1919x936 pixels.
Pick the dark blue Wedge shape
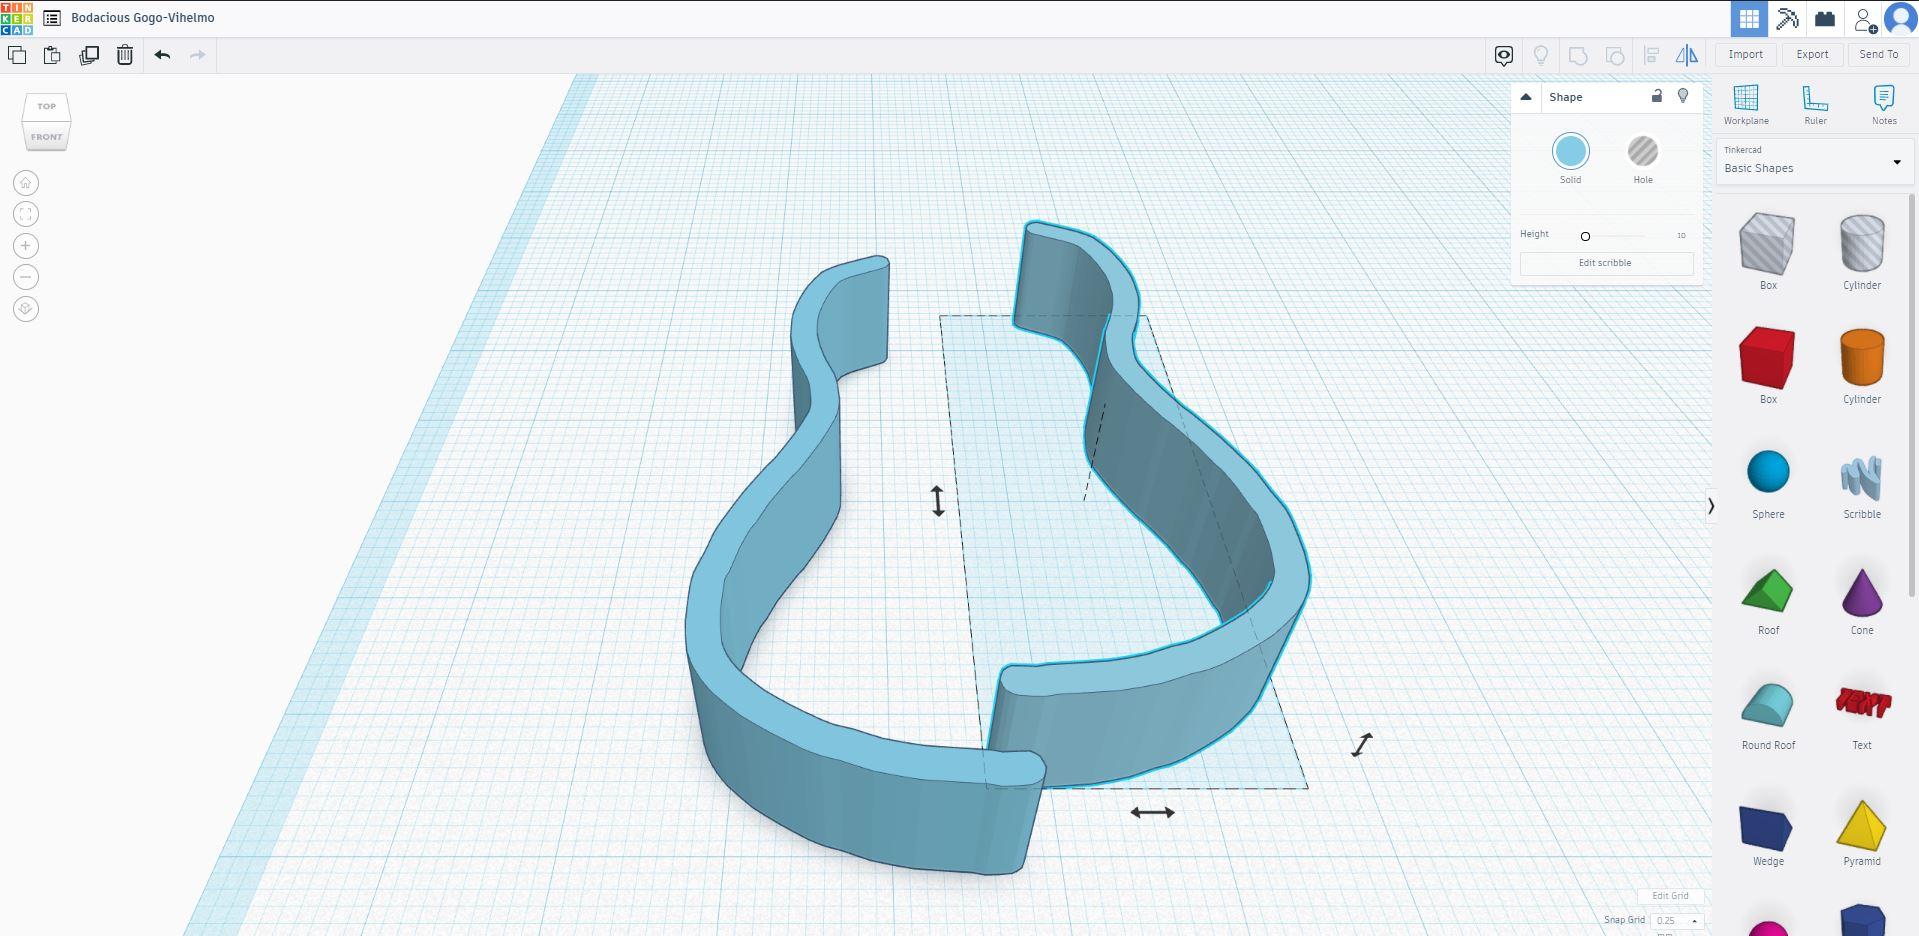pos(1768,828)
